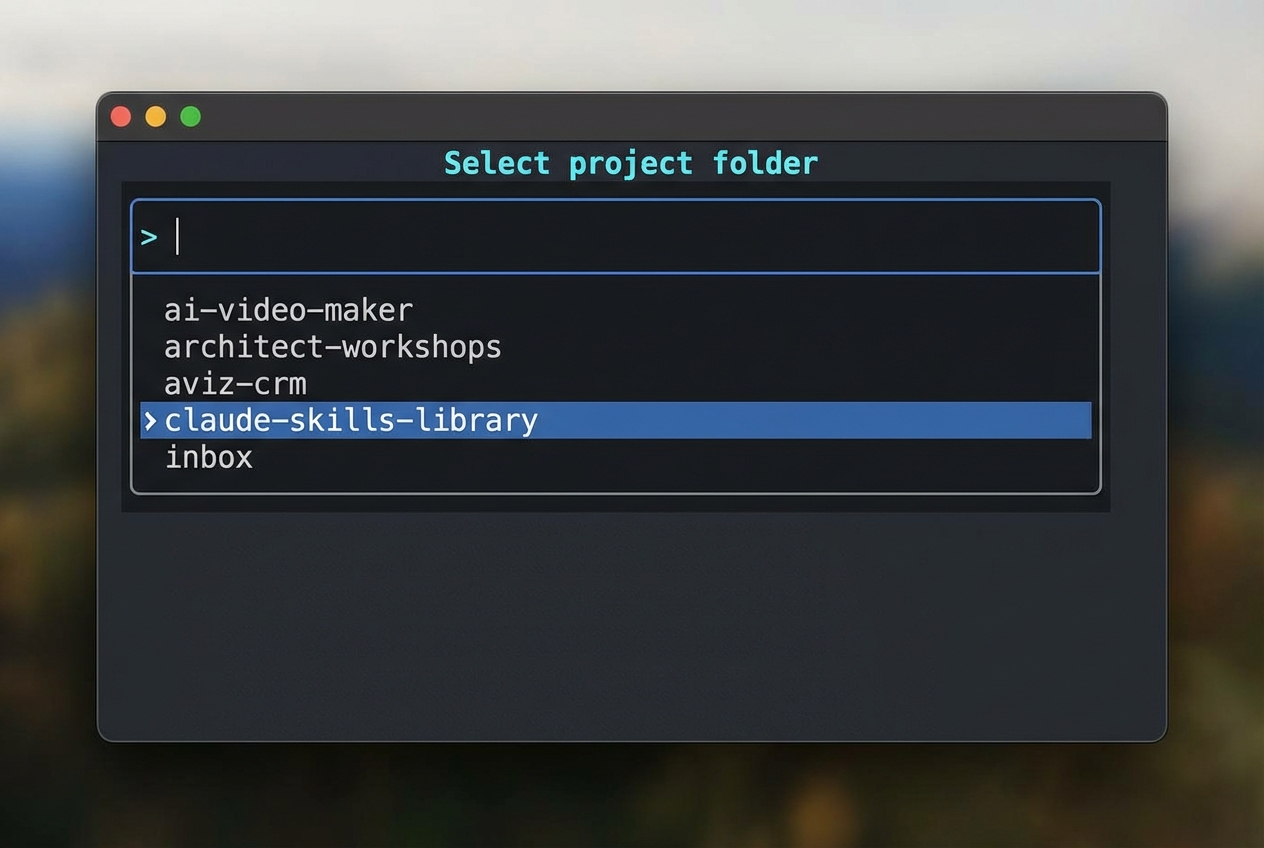
Task: Select the ai-video-maker folder
Action: (x=288, y=310)
